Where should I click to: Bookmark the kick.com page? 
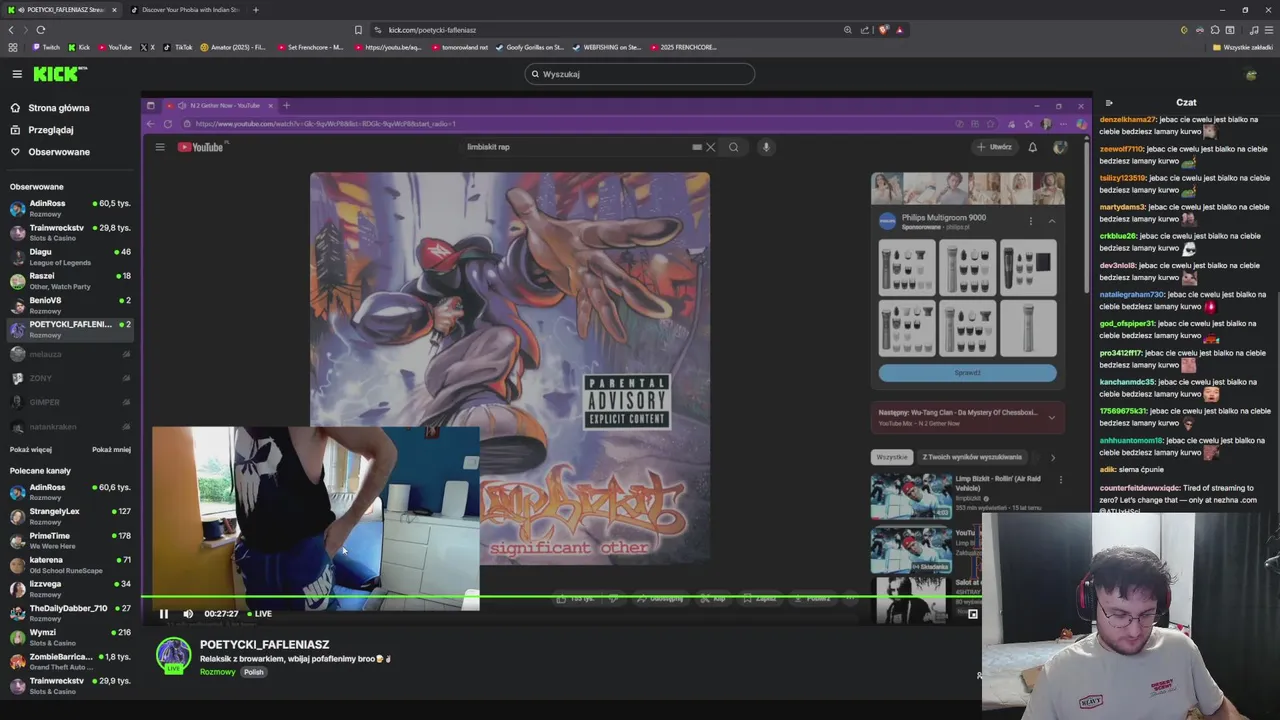[x=358, y=30]
